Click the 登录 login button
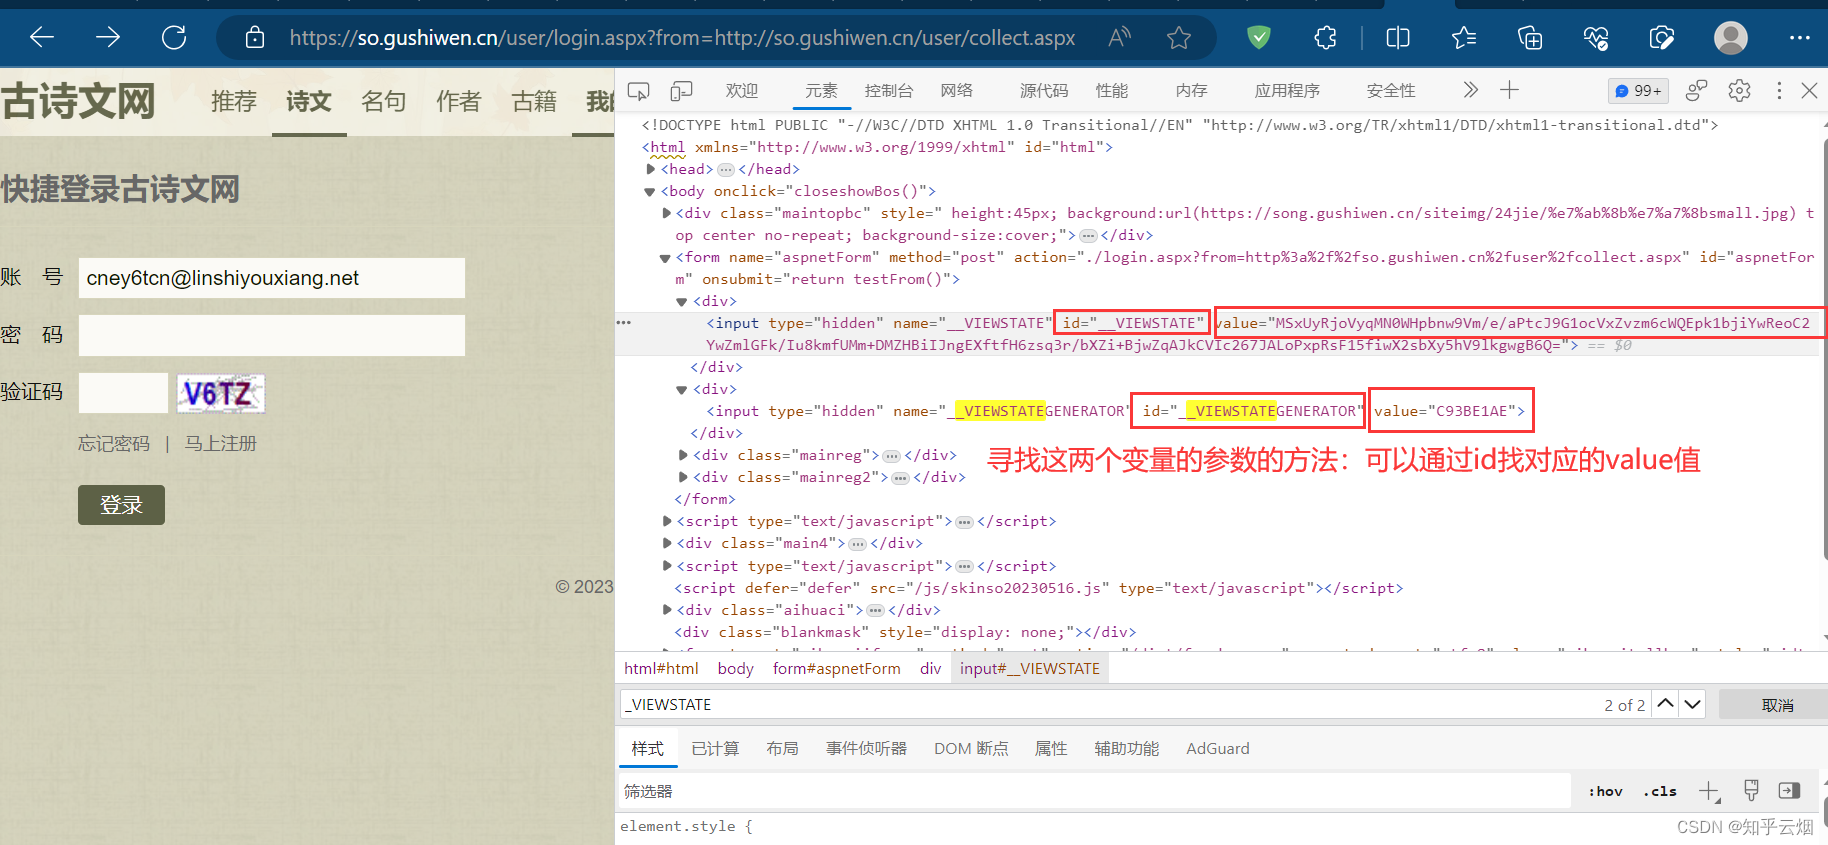This screenshot has width=1828, height=845. tap(121, 505)
